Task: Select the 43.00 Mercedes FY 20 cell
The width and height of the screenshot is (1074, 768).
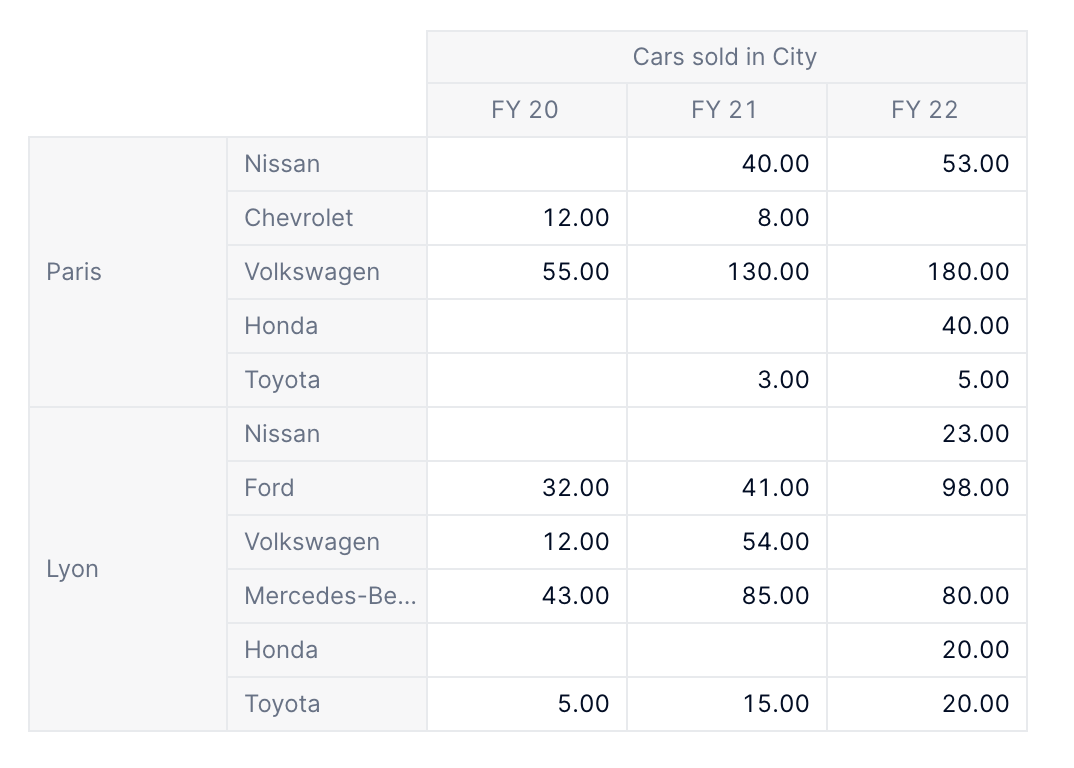Action: (526, 596)
